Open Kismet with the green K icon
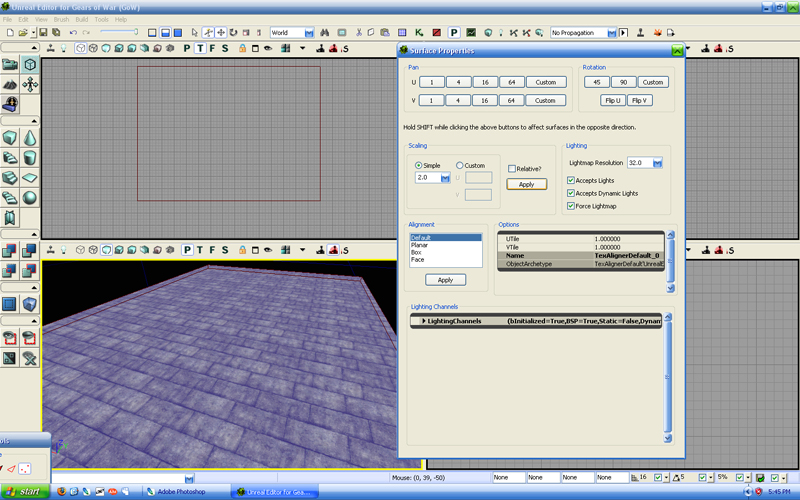Screen dimensions: 800x500 pyautogui.click(x=419, y=33)
